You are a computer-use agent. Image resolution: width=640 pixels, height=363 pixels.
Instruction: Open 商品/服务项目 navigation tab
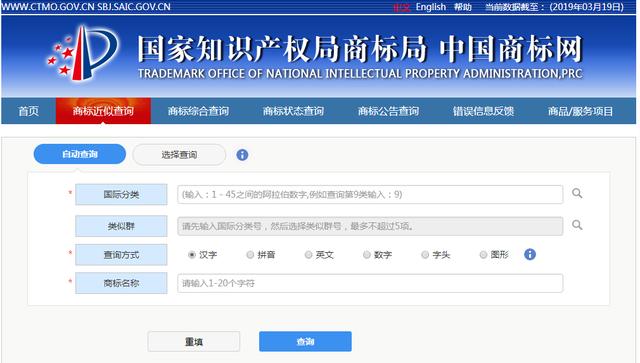coord(580,111)
